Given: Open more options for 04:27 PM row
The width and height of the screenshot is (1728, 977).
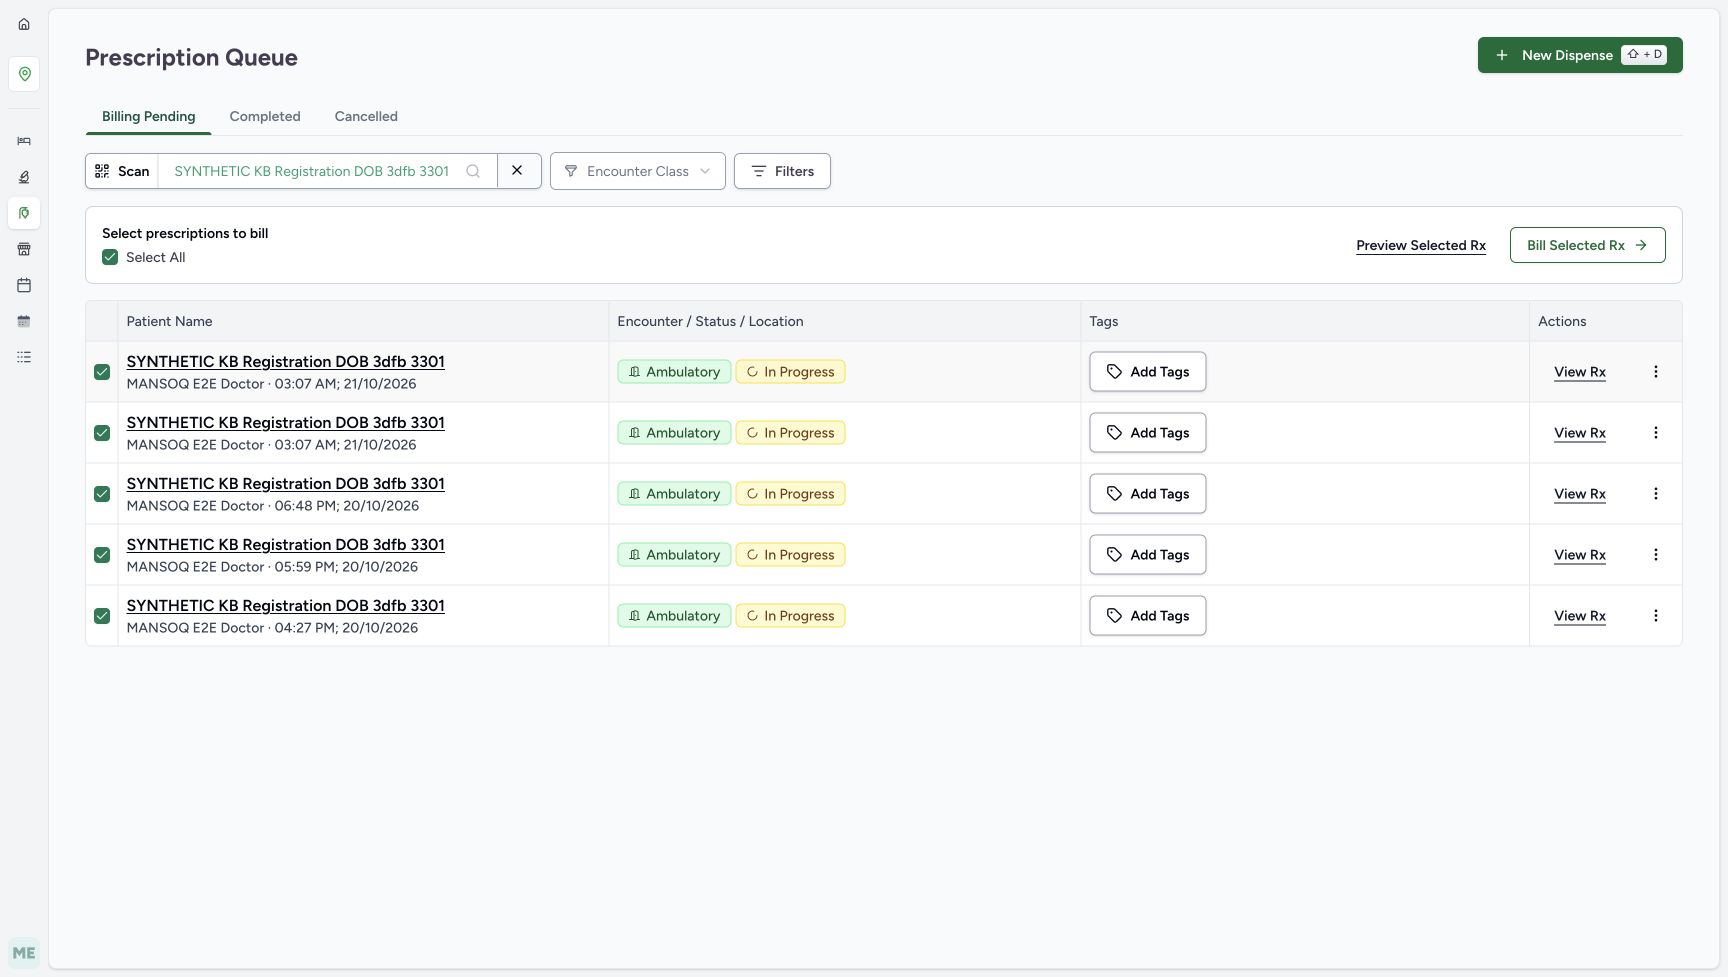Looking at the screenshot, I should click(1656, 616).
